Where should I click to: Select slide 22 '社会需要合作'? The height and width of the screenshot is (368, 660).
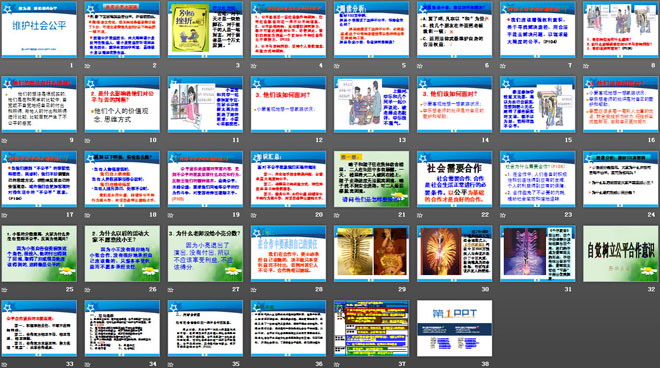pos(455,179)
